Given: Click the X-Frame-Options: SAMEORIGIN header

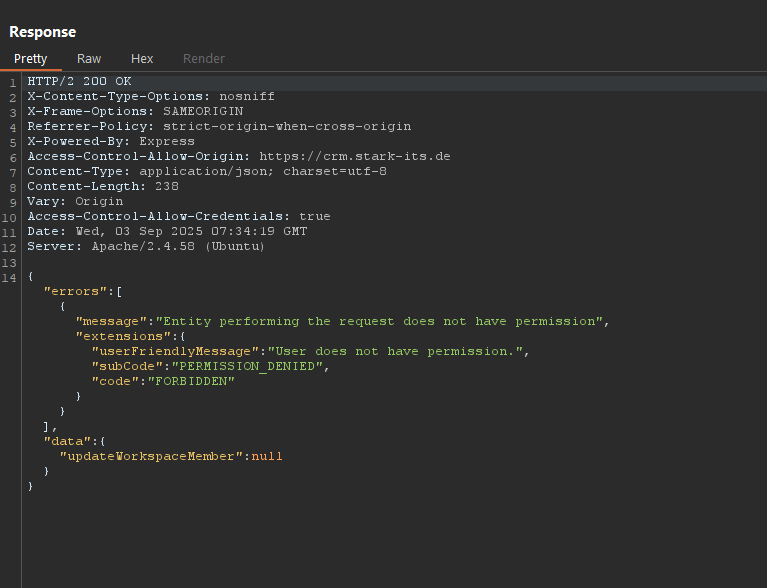Looking at the screenshot, I should coord(135,111).
